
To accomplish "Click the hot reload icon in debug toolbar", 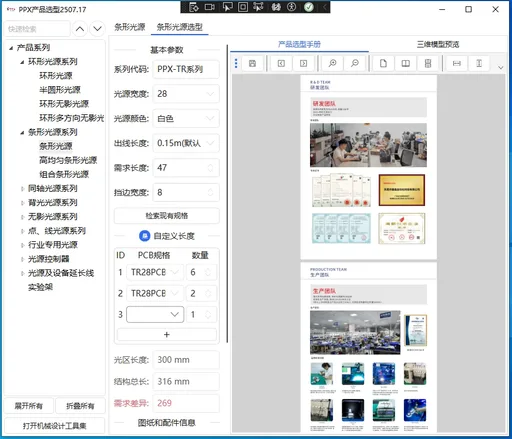I will (276, 7).
